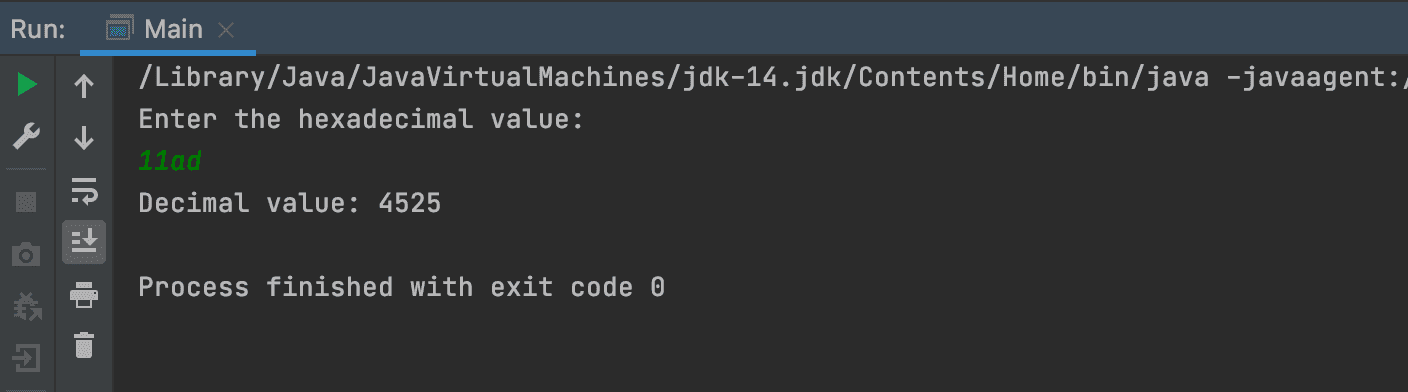Toggle soft-wrap for the console output
The image size is (1408, 392).
[85, 190]
